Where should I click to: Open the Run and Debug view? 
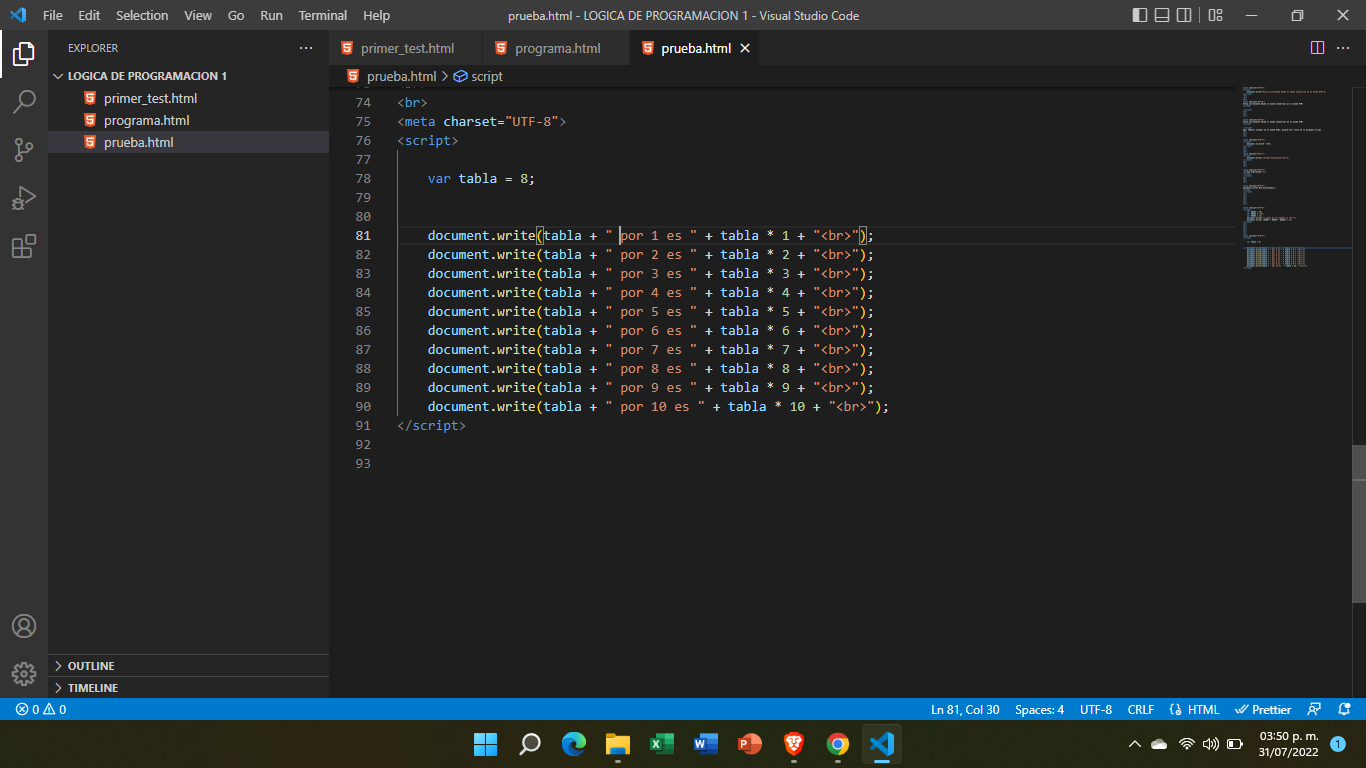click(24, 198)
